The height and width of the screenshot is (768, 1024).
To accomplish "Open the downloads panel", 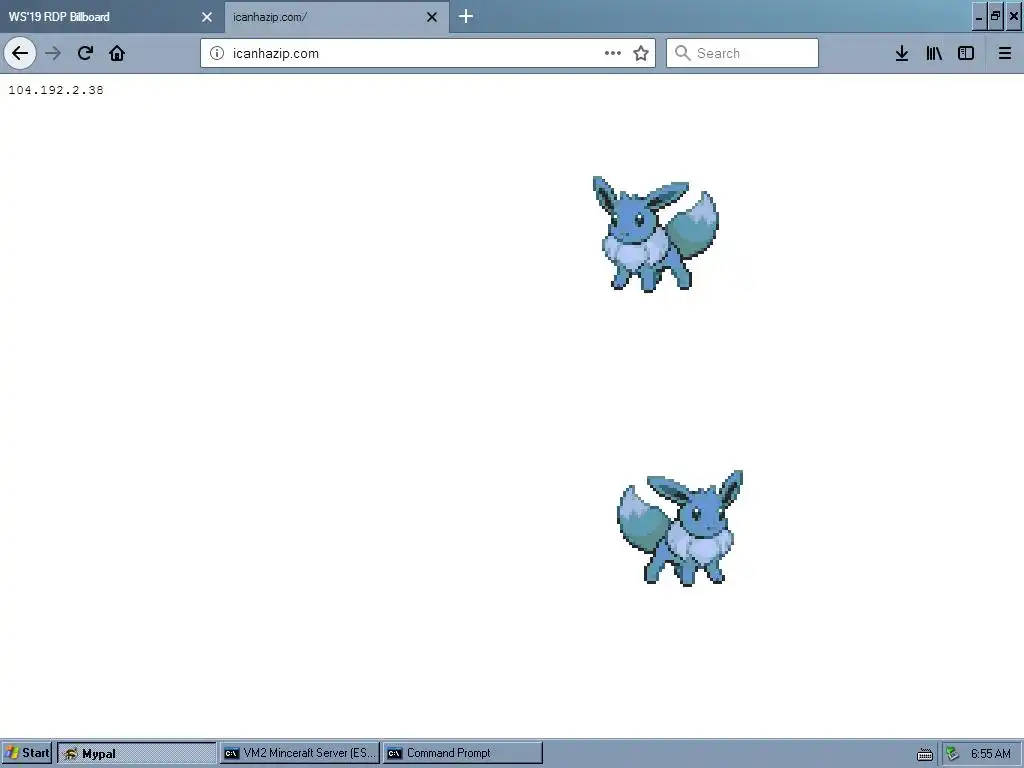I will click(x=902, y=53).
